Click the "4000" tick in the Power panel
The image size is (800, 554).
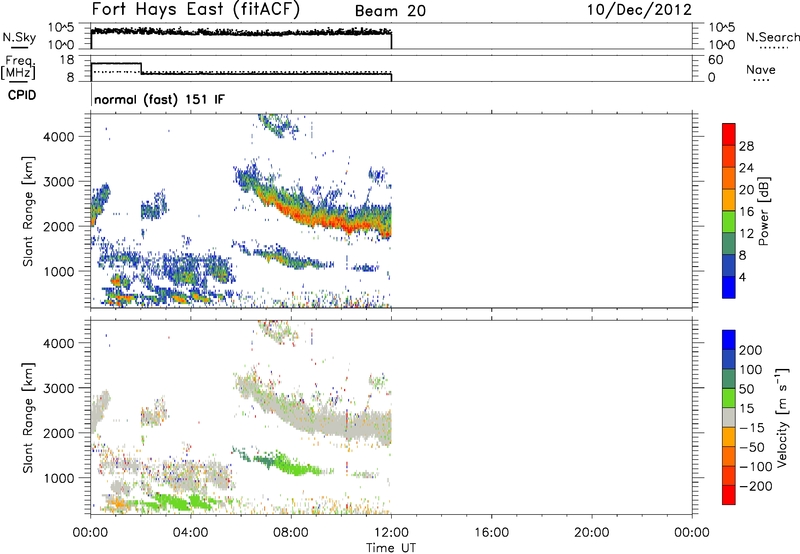point(59,137)
